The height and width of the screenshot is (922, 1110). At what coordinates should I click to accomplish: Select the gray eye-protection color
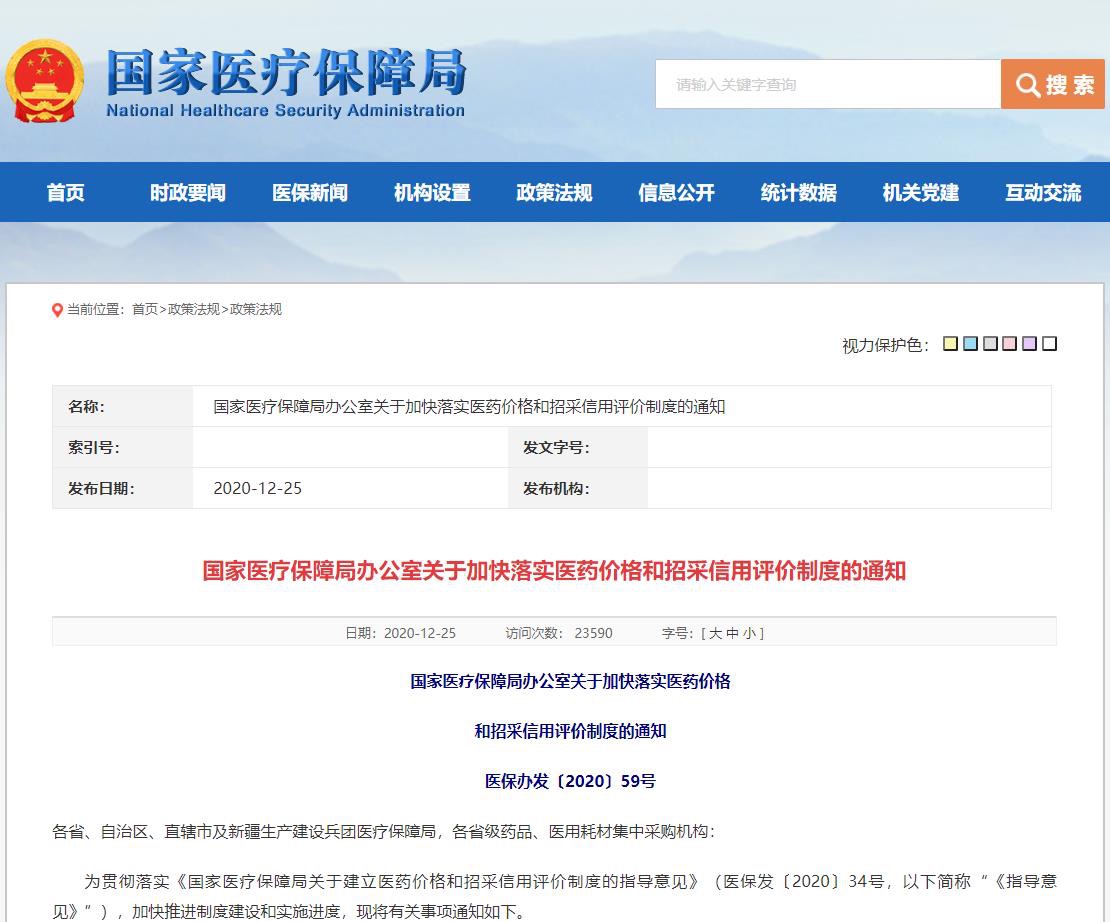(990, 343)
